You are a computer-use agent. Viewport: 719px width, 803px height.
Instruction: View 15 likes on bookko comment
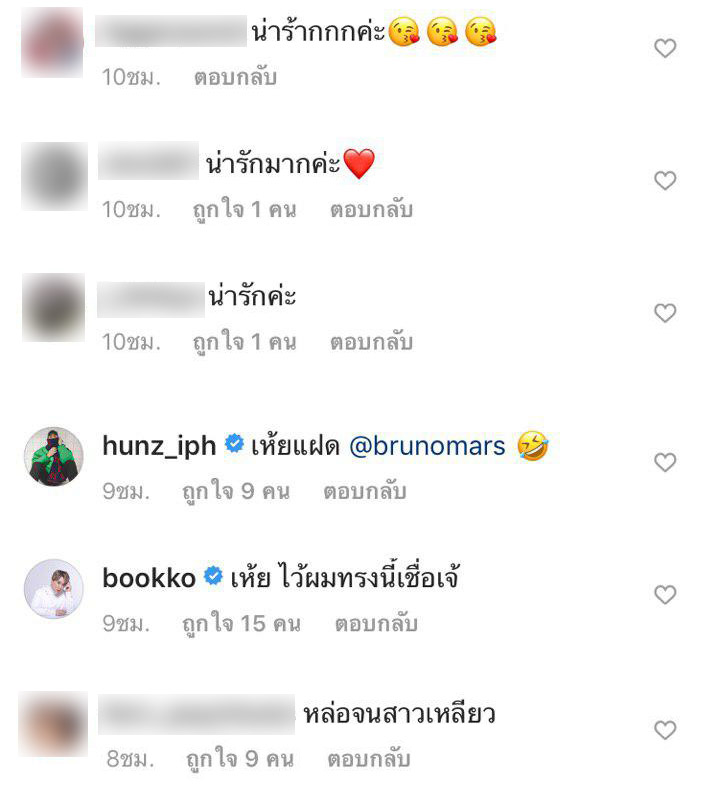(x=241, y=624)
